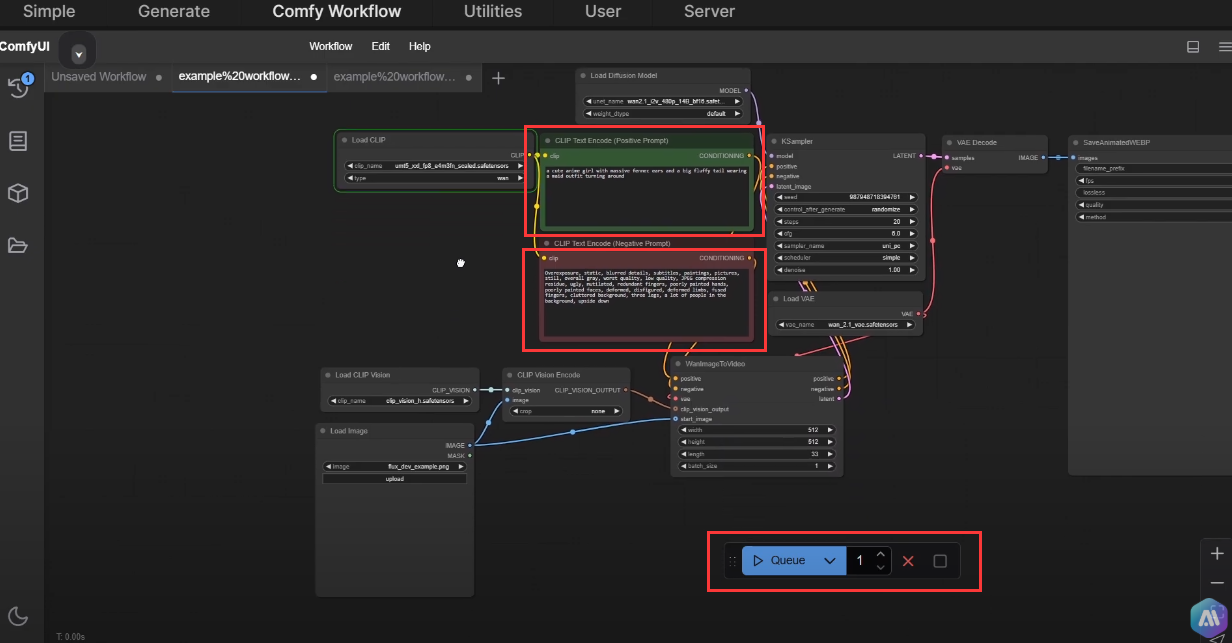The height and width of the screenshot is (643, 1232).
Task: Click collapse dot of Load CLIP node
Action: point(345,140)
